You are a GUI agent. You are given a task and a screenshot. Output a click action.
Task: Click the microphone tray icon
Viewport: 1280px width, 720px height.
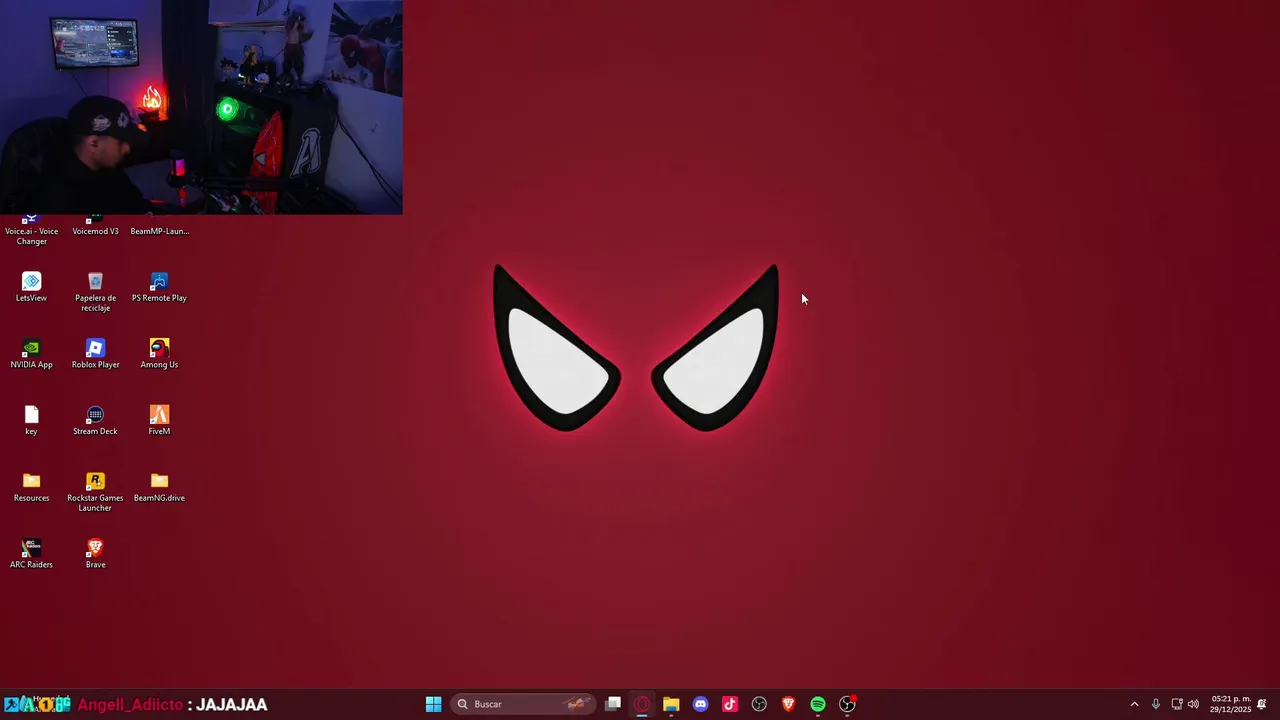[x=1156, y=704]
